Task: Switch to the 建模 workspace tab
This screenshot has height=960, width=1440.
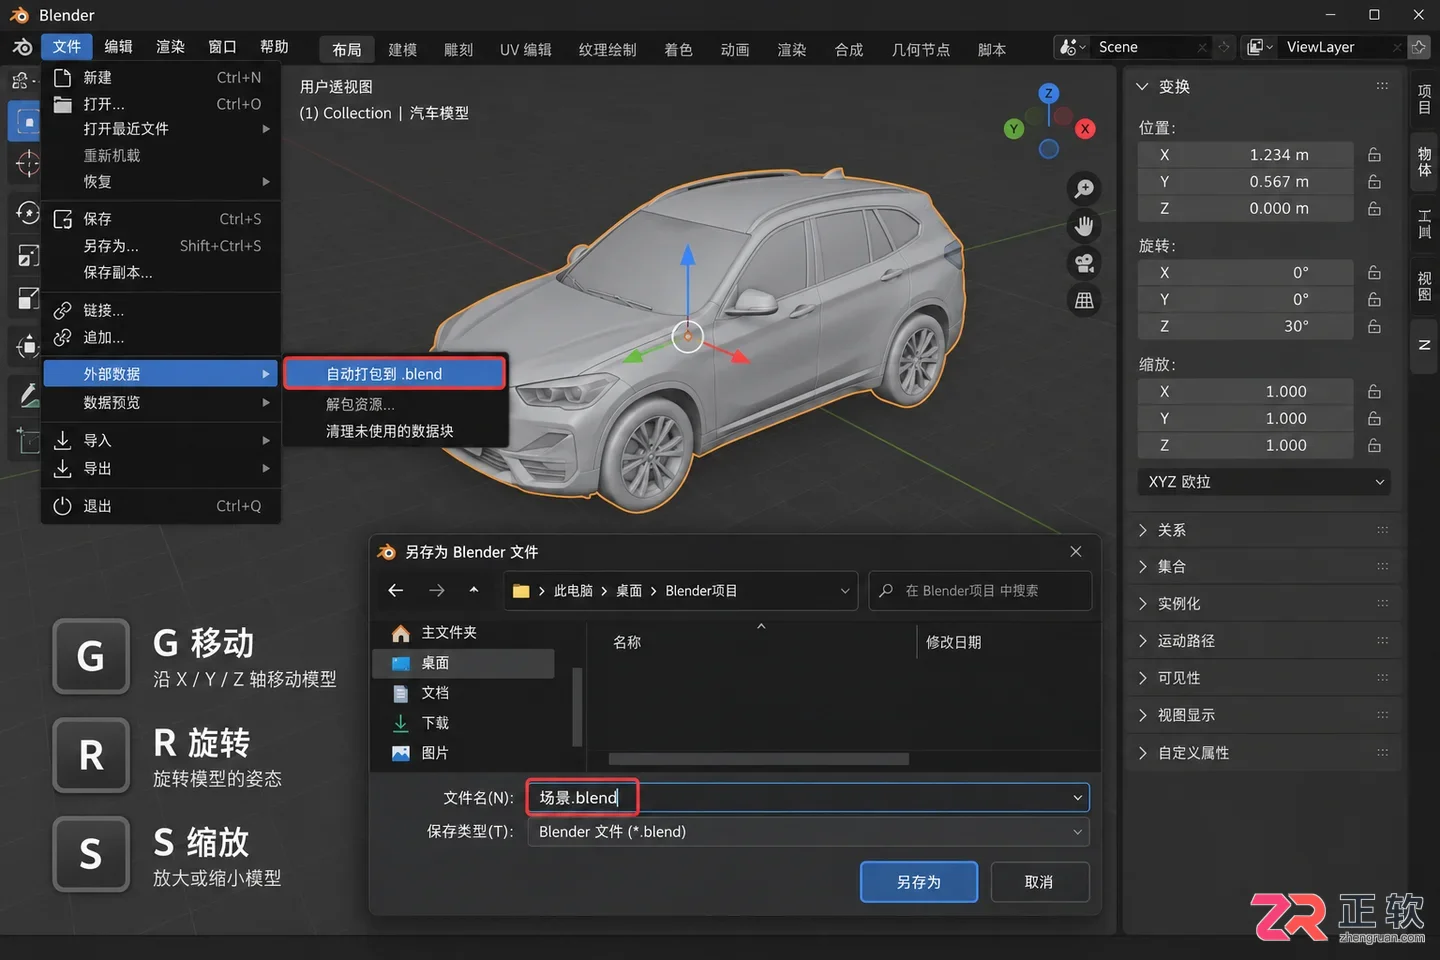Action: [x=402, y=50]
